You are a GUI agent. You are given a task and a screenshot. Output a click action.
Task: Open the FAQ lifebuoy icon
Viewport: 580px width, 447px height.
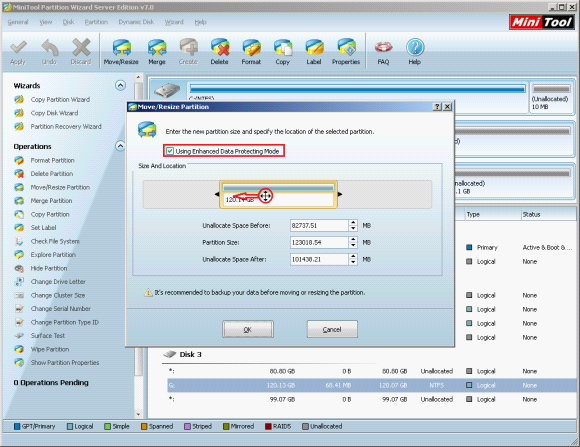383,52
